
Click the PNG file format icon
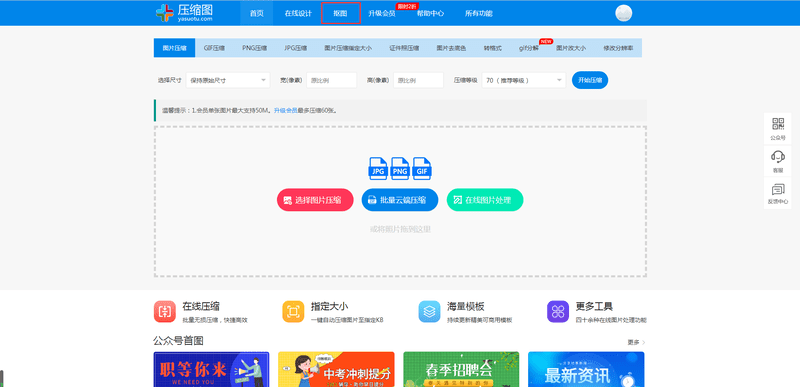[400, 169]
